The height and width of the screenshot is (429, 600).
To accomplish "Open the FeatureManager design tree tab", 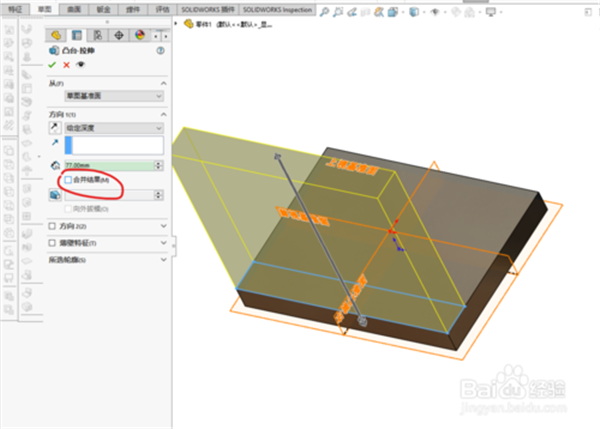I will pos(56,34).
